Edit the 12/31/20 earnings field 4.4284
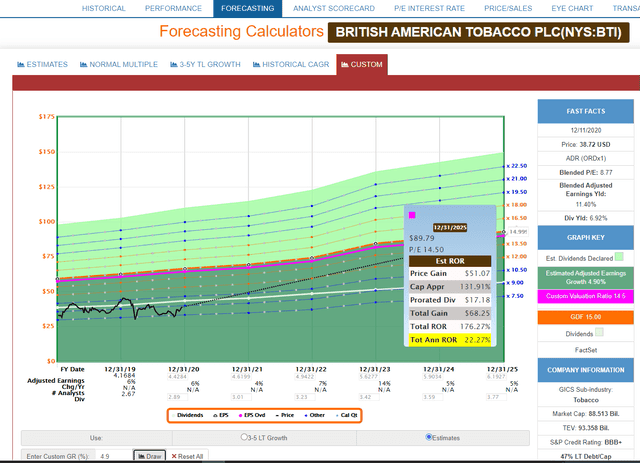This screenshot has height=463, width=640. tap(178, 376)
